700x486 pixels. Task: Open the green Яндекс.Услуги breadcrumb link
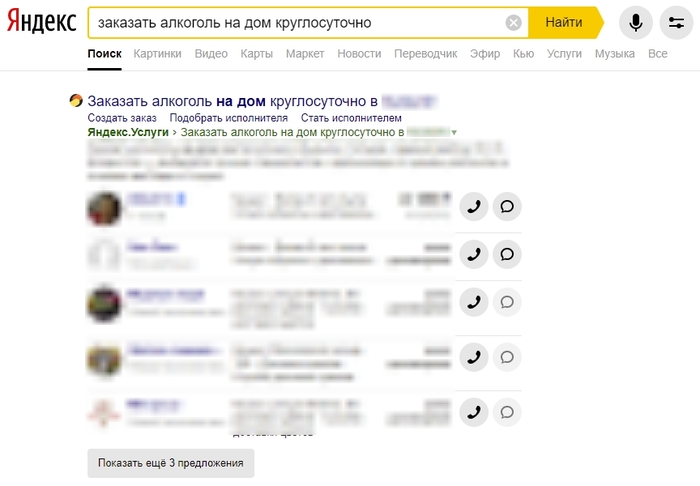128,133
